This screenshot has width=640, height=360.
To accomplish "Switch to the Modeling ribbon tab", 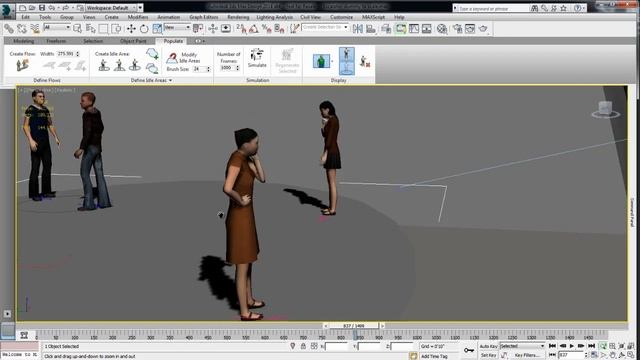I will click(x=24, y=41).
